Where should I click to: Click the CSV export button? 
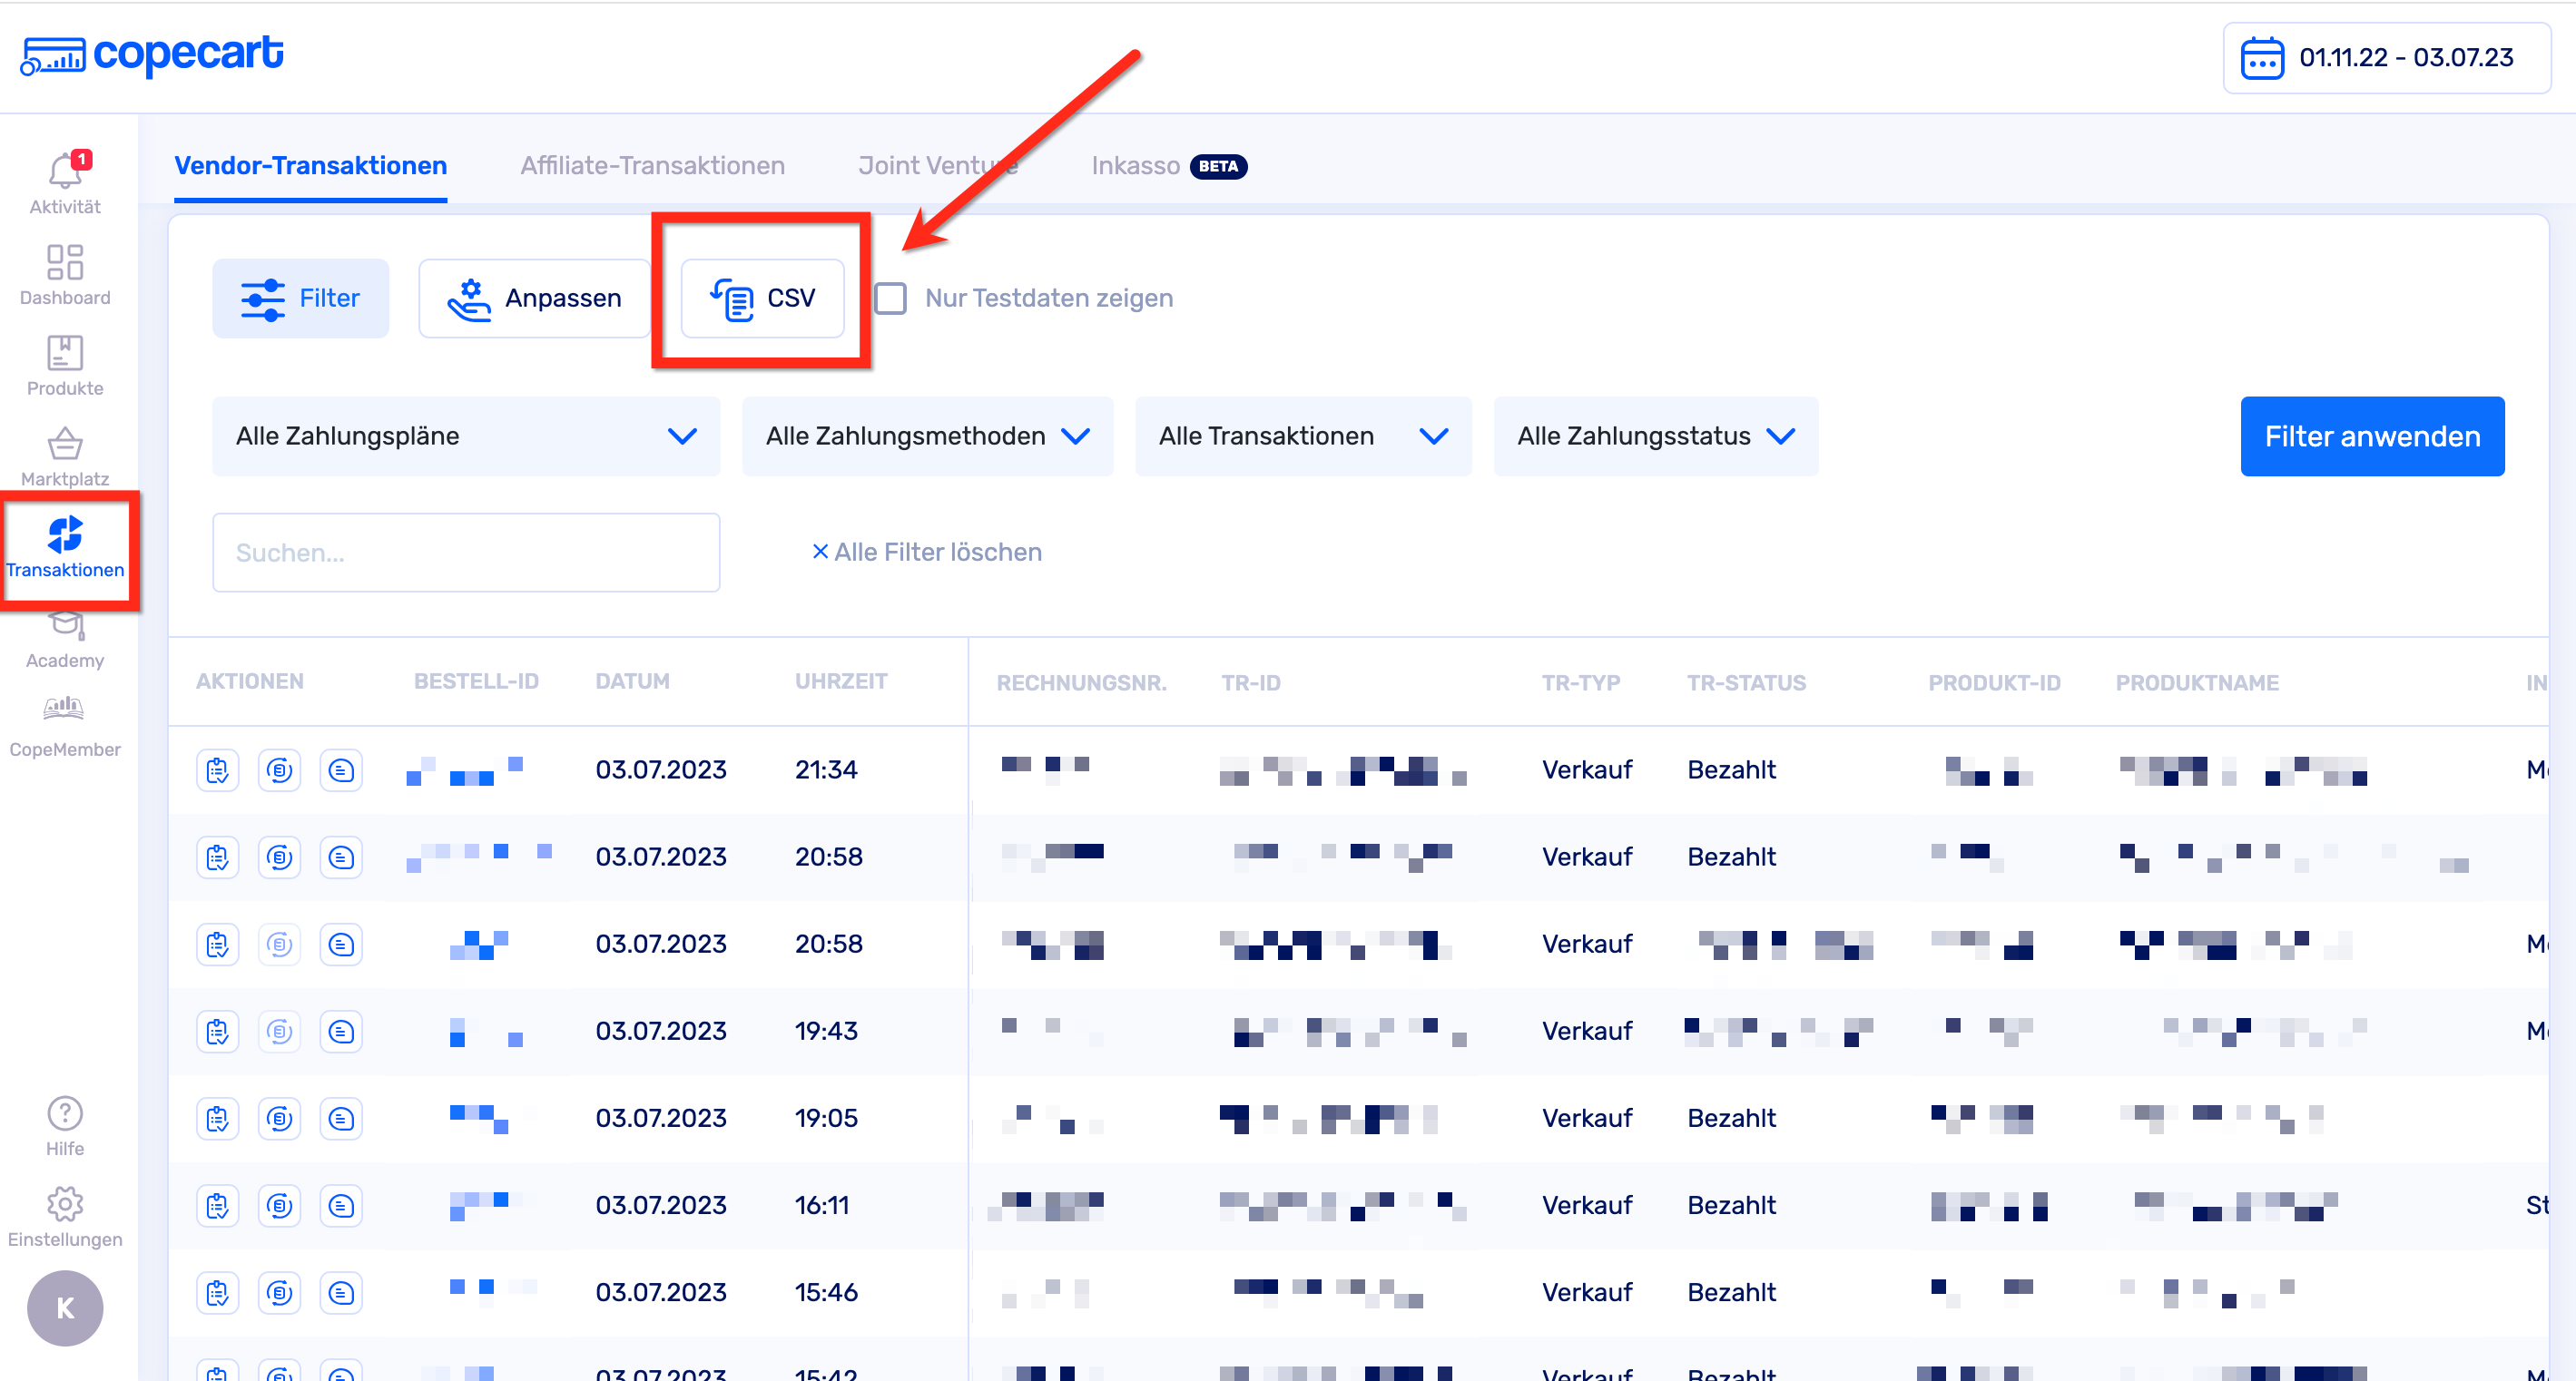click(x=762, y=298)
